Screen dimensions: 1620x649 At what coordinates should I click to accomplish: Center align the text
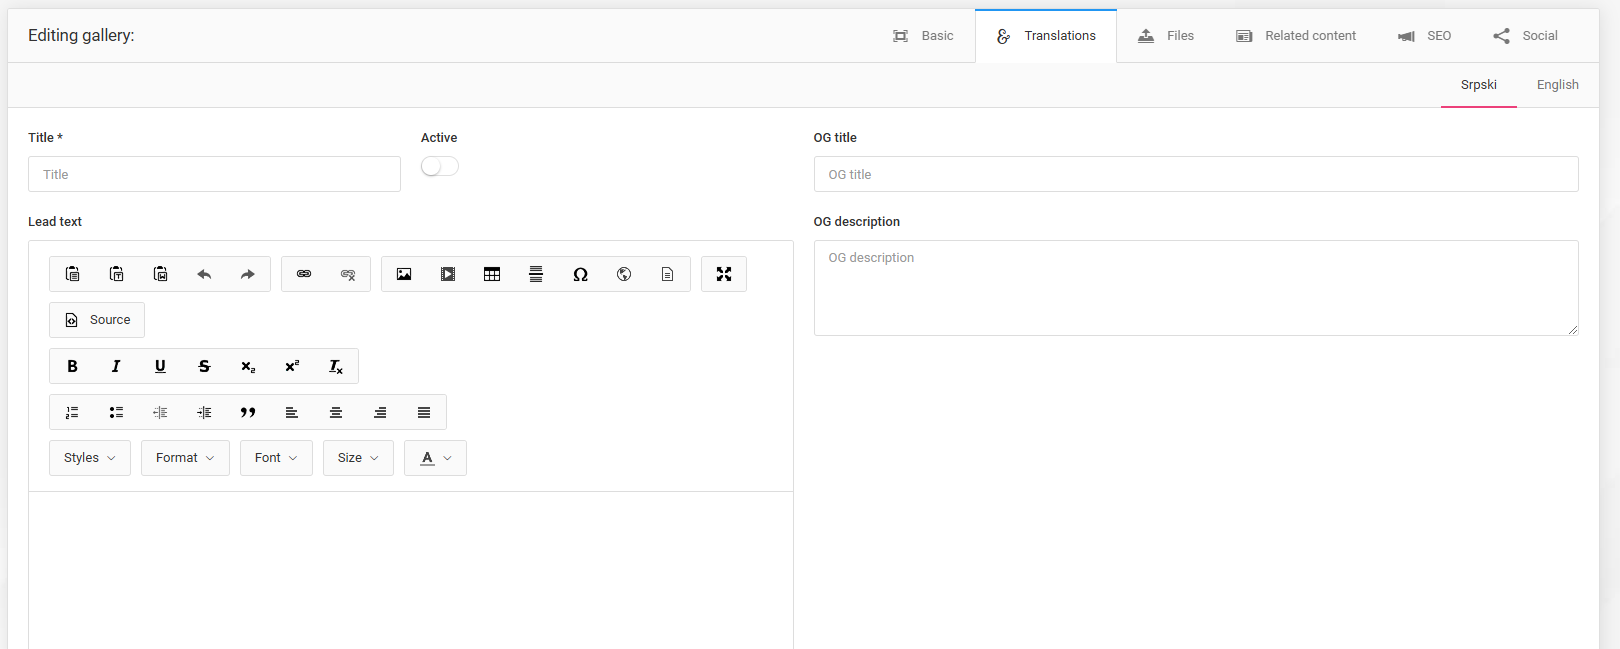[336, 412]
